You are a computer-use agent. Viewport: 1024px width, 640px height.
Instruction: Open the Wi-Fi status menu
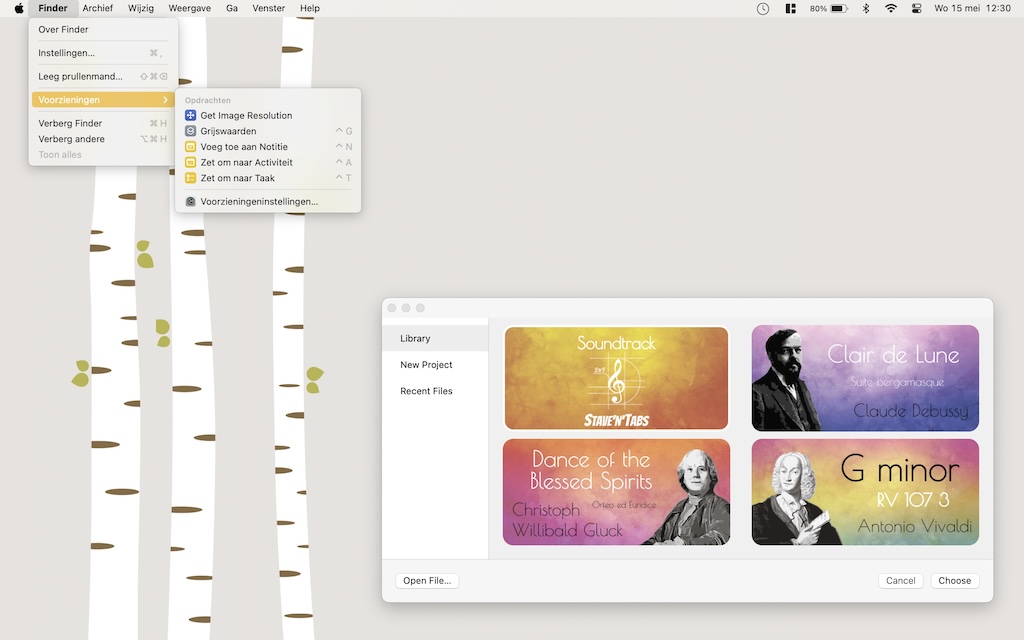tap(891, 8)
